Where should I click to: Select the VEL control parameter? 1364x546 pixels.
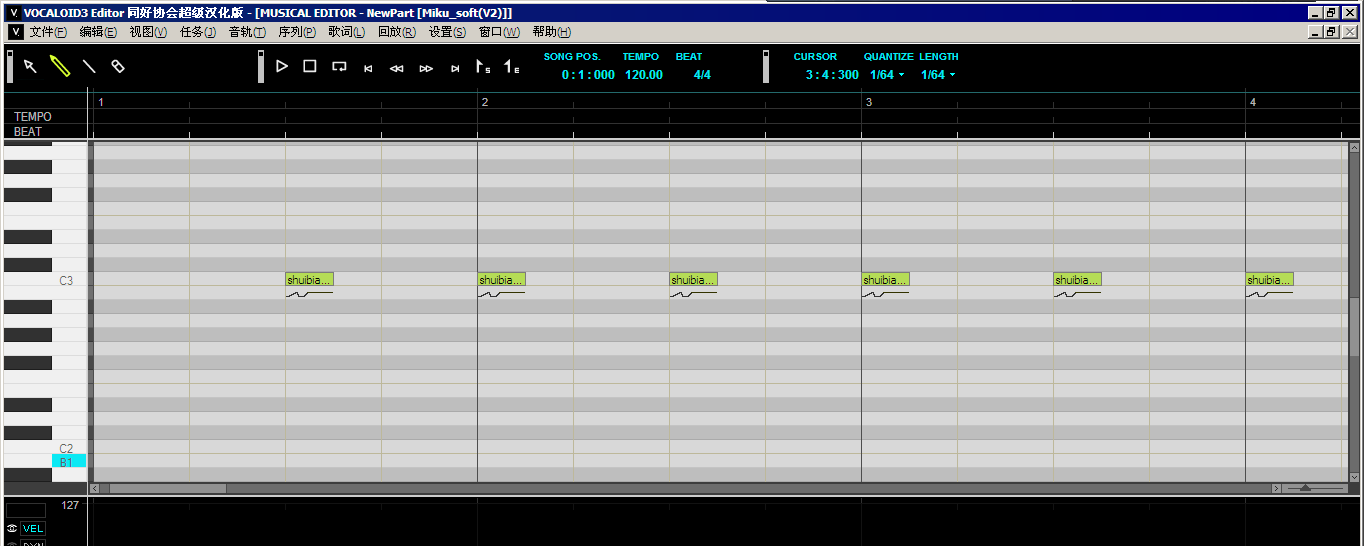tap(33, 528)
